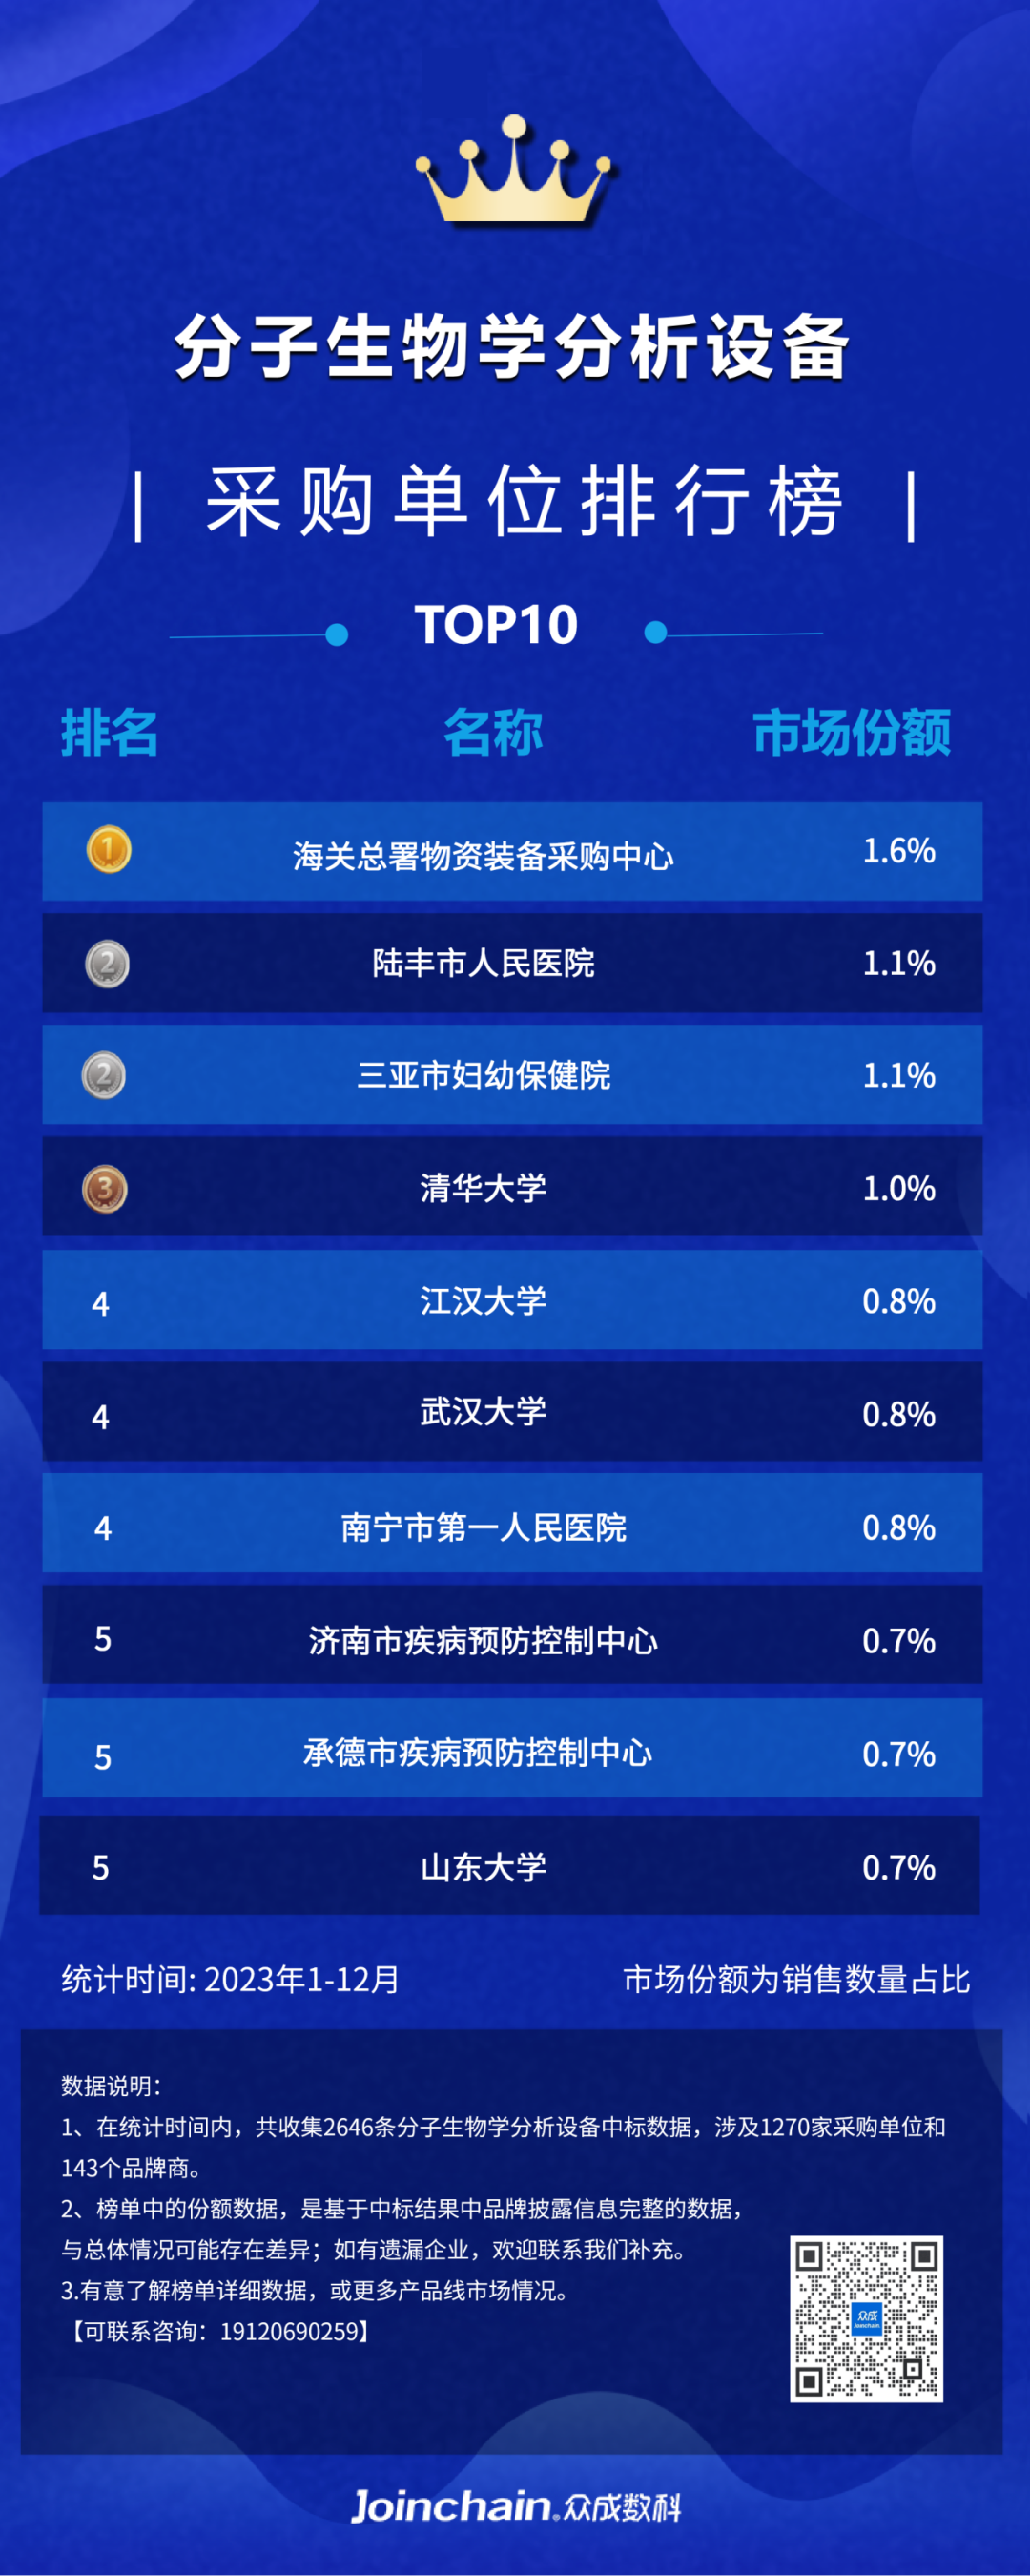Click the QR code image
The width and height of the screenshot is (1030, 2576).
[866, 2318]
